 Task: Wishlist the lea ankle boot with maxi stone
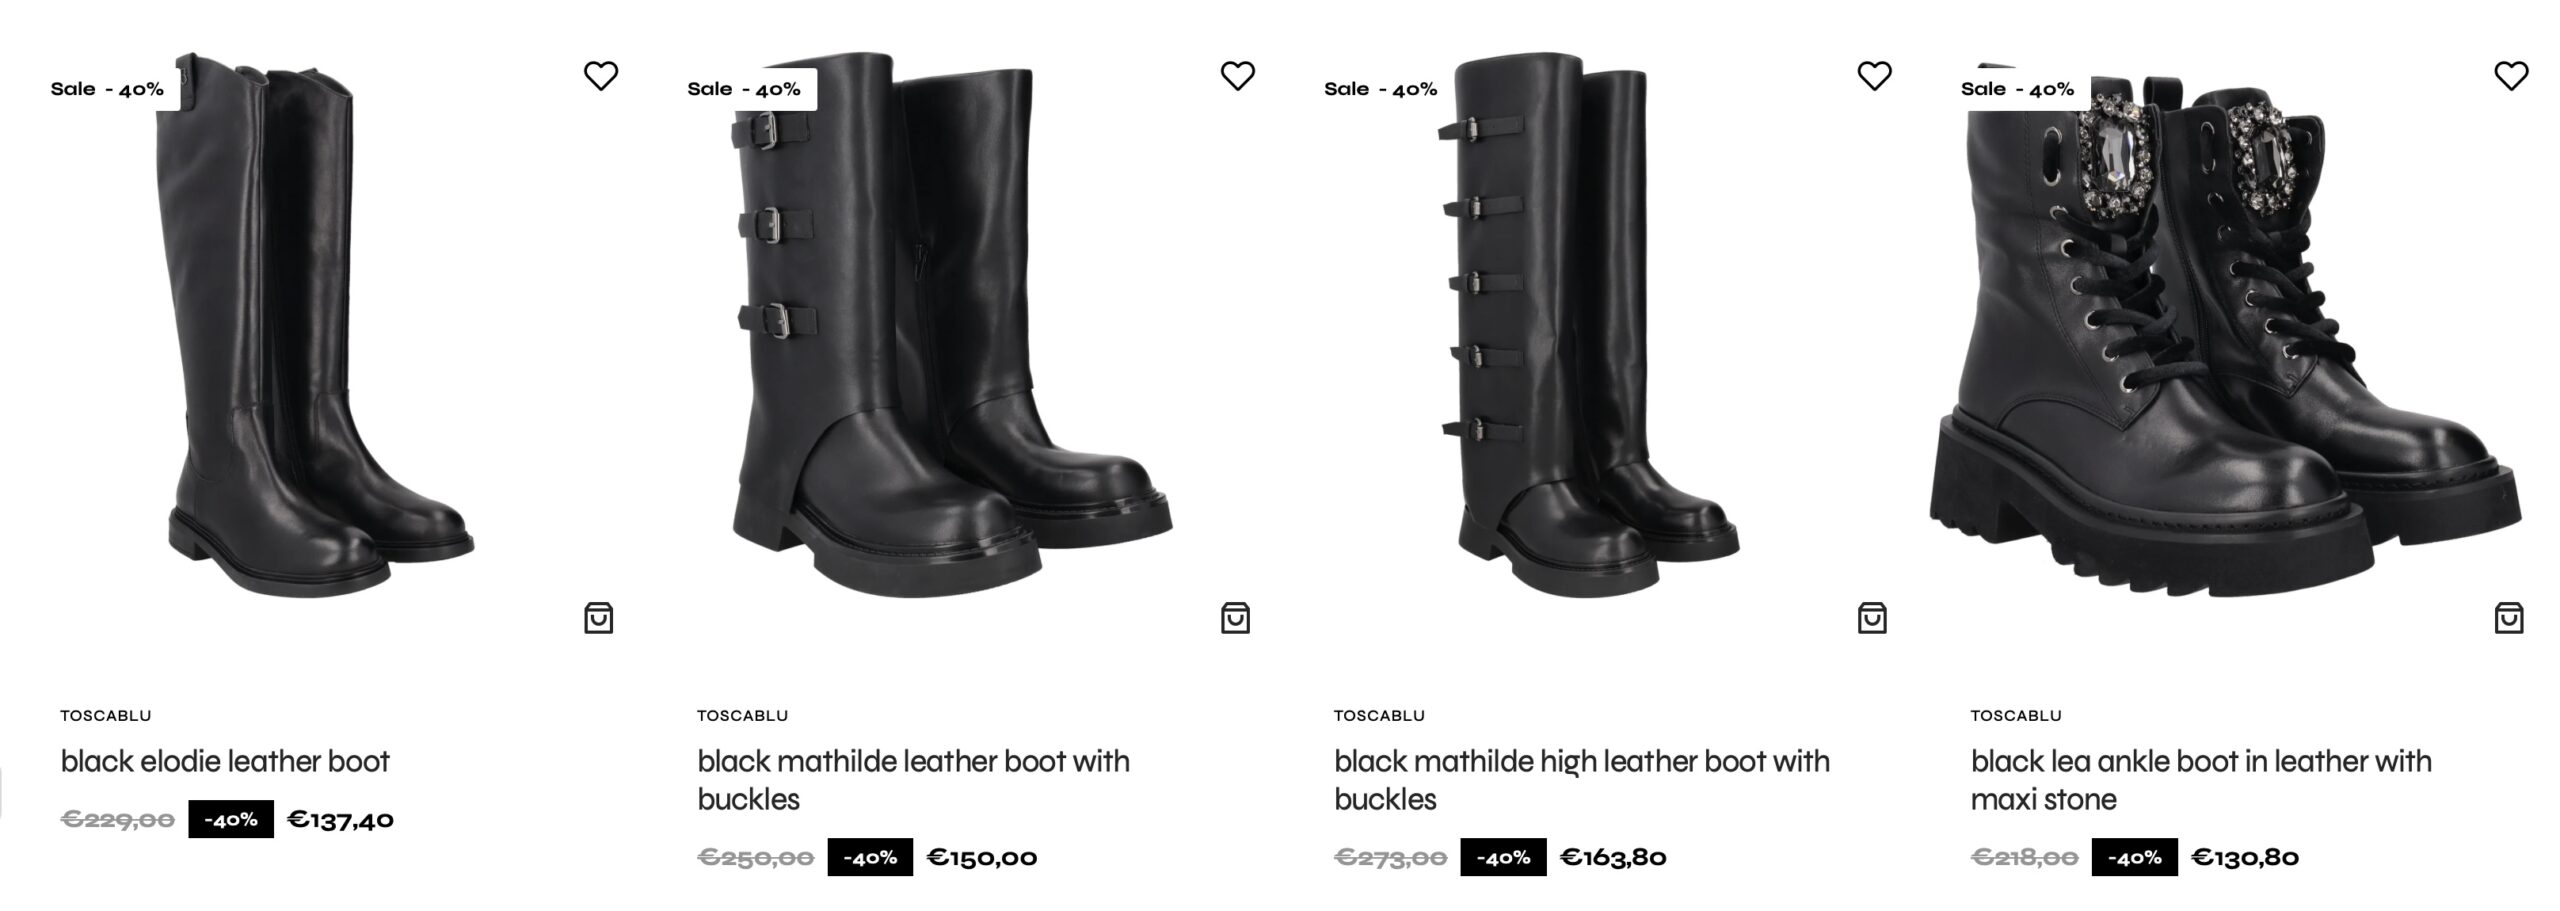tap(2511, 76)
